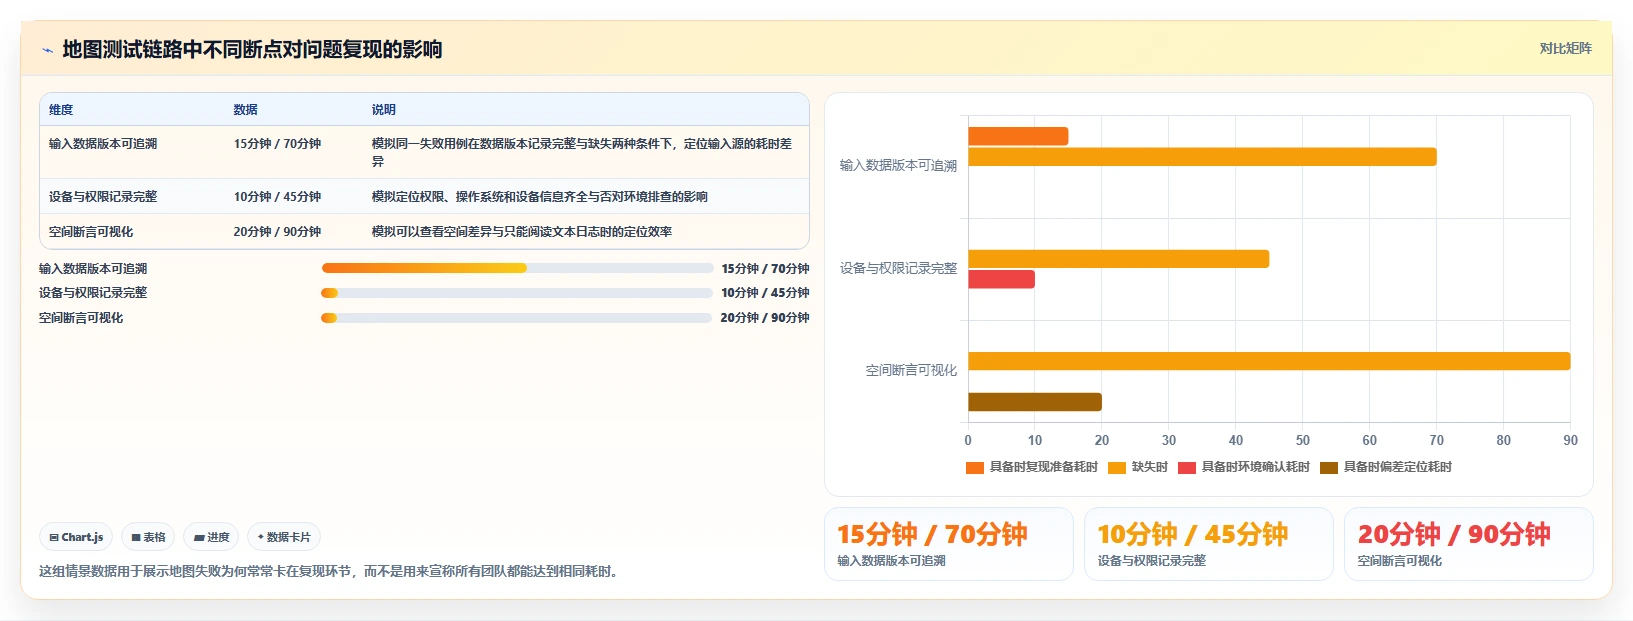The width and height of the screenshot is (1633, 621).
Task: Click progress bar for 设备与权限记录完整
Action: (517, 293)
